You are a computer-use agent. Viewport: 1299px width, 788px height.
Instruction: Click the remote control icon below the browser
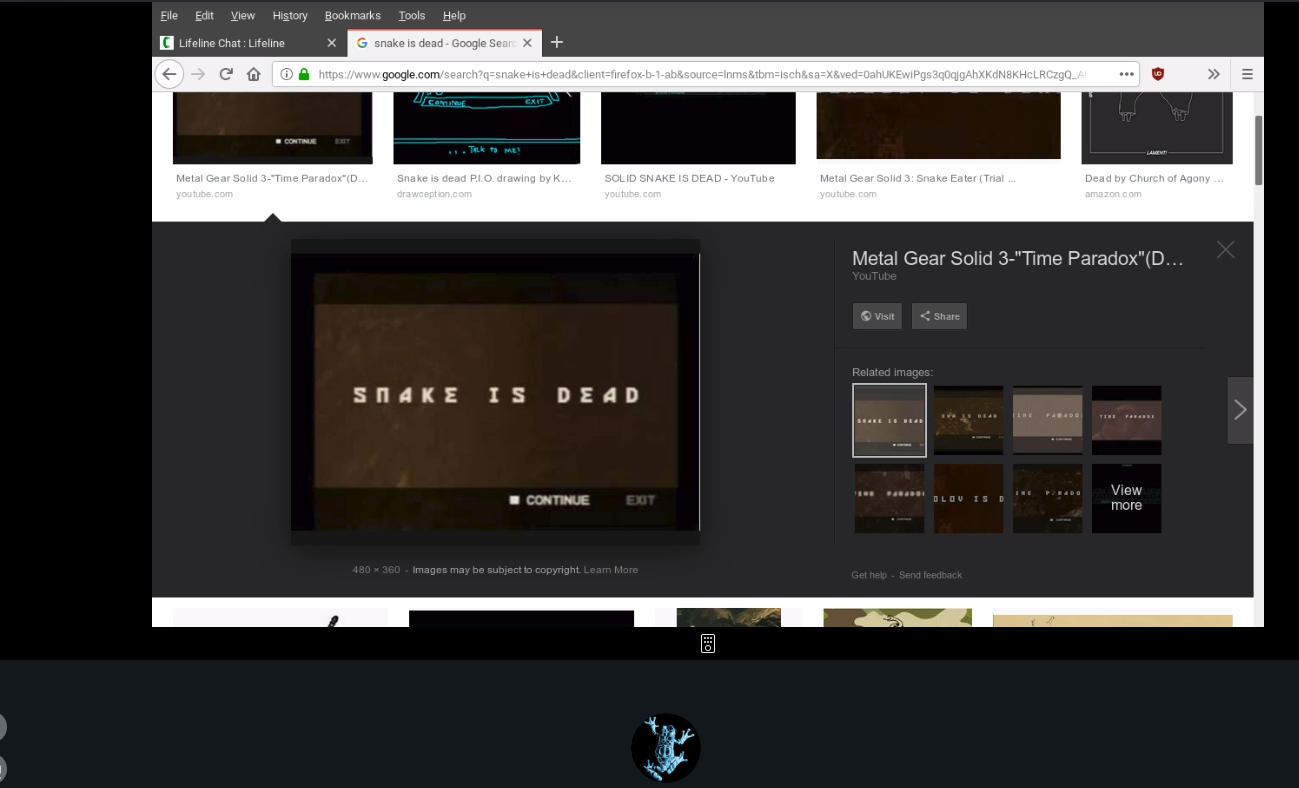pos(708,644)
